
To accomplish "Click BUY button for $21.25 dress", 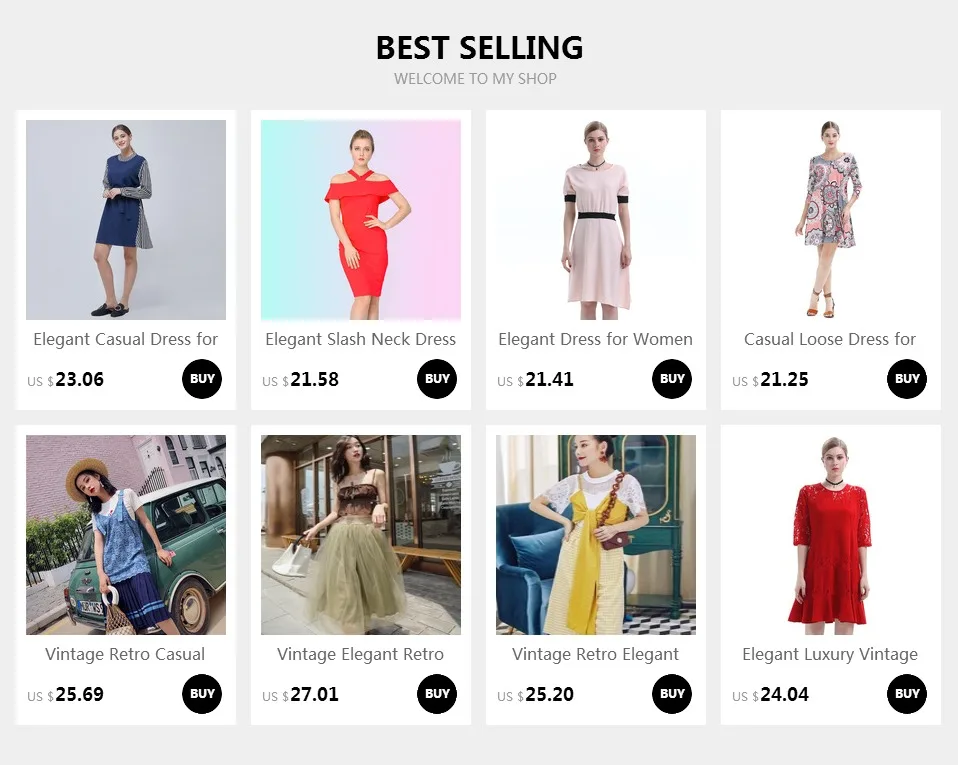I will (x=907, y=379).
